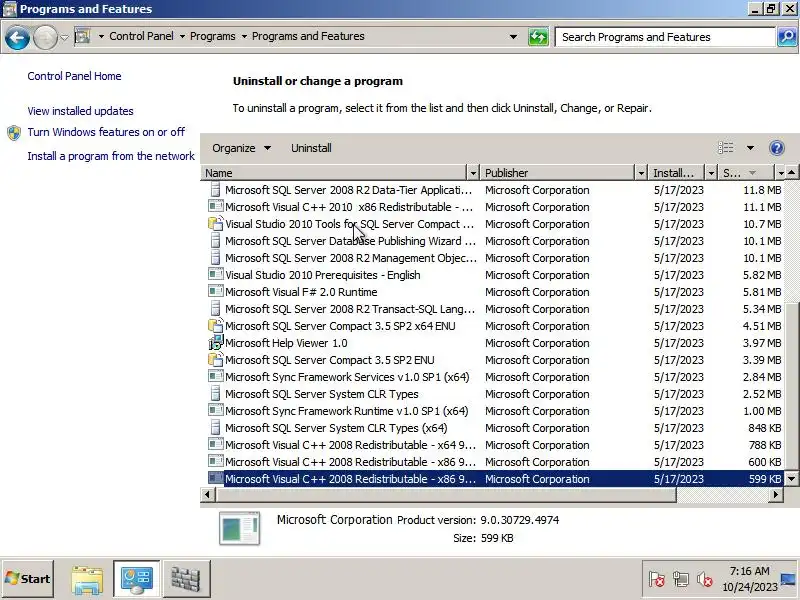Click the Action Center flag tray icon

[x=657, y=579]
